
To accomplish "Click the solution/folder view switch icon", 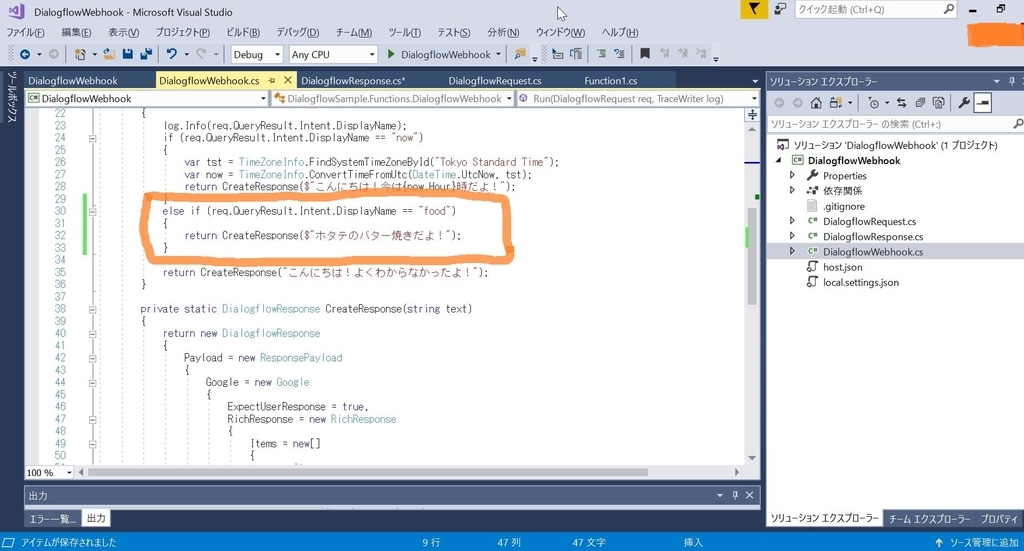I will 835,102.
